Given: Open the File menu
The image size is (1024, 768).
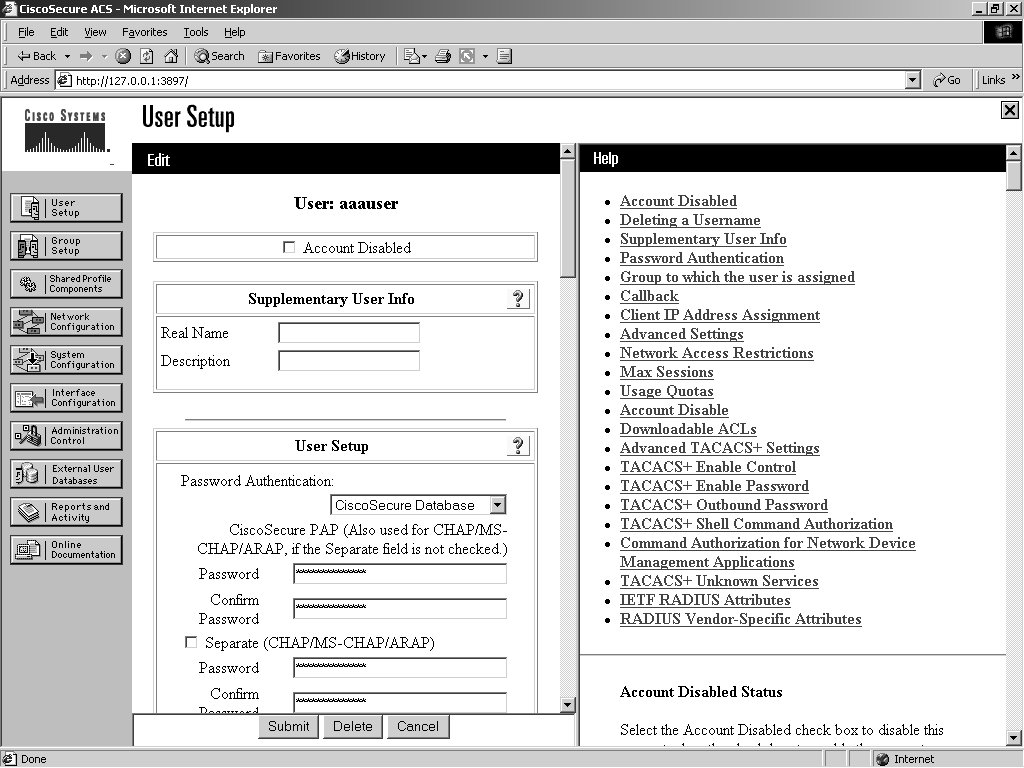Looking at the screenshot, I should [26, 32].
